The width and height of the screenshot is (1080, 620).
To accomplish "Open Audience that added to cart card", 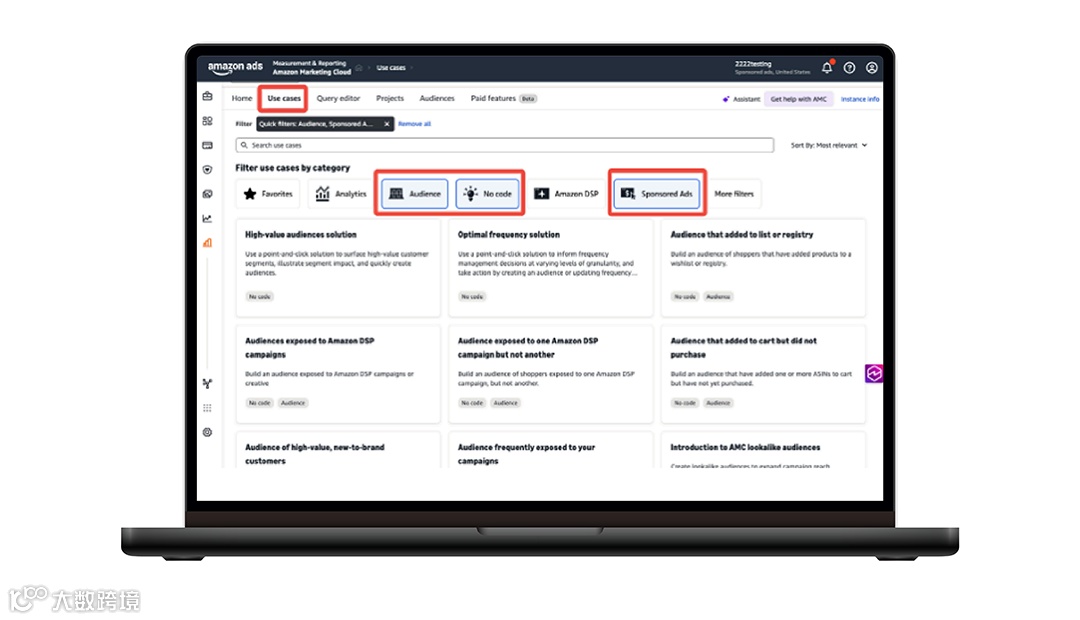I will click(x=763, y=374).
